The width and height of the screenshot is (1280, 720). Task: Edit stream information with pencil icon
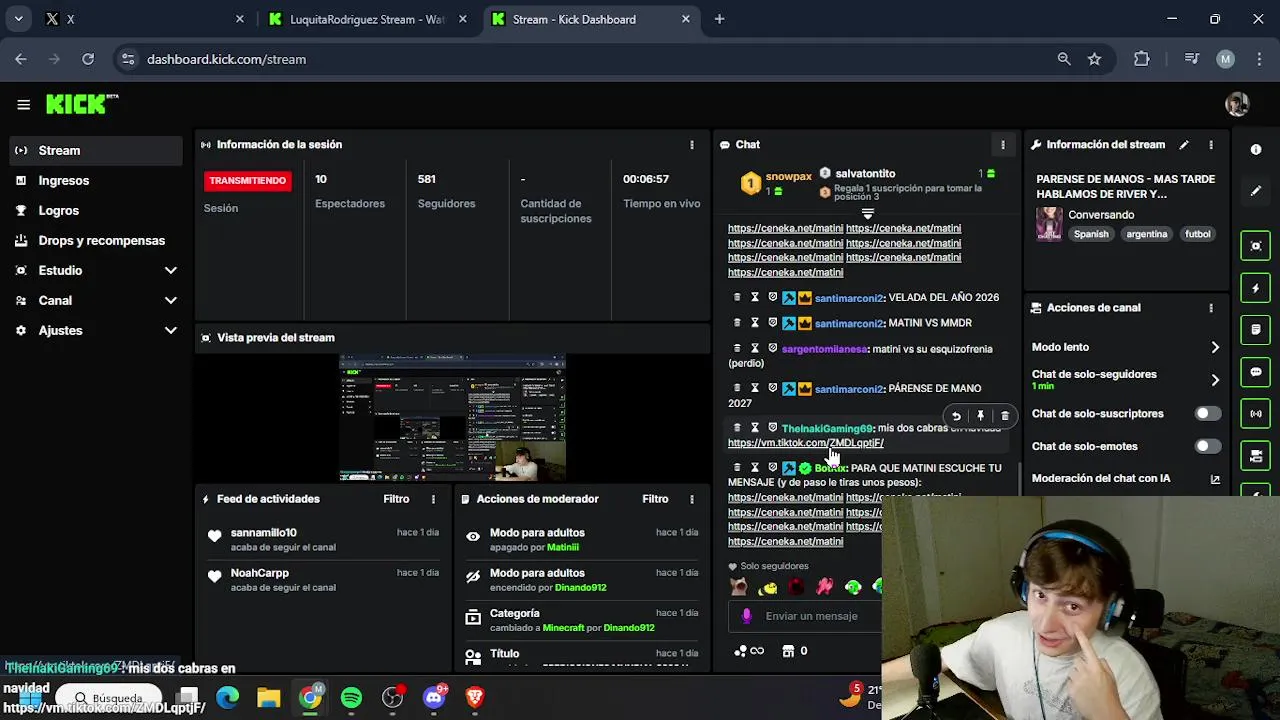click(x=1184, y=145)
